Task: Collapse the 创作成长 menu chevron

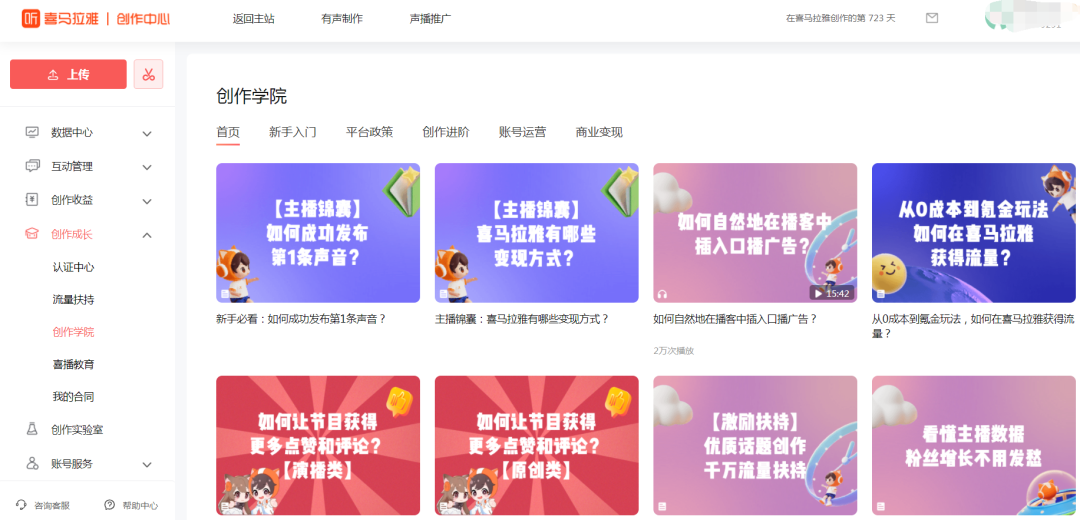Action: coord(147,235)
